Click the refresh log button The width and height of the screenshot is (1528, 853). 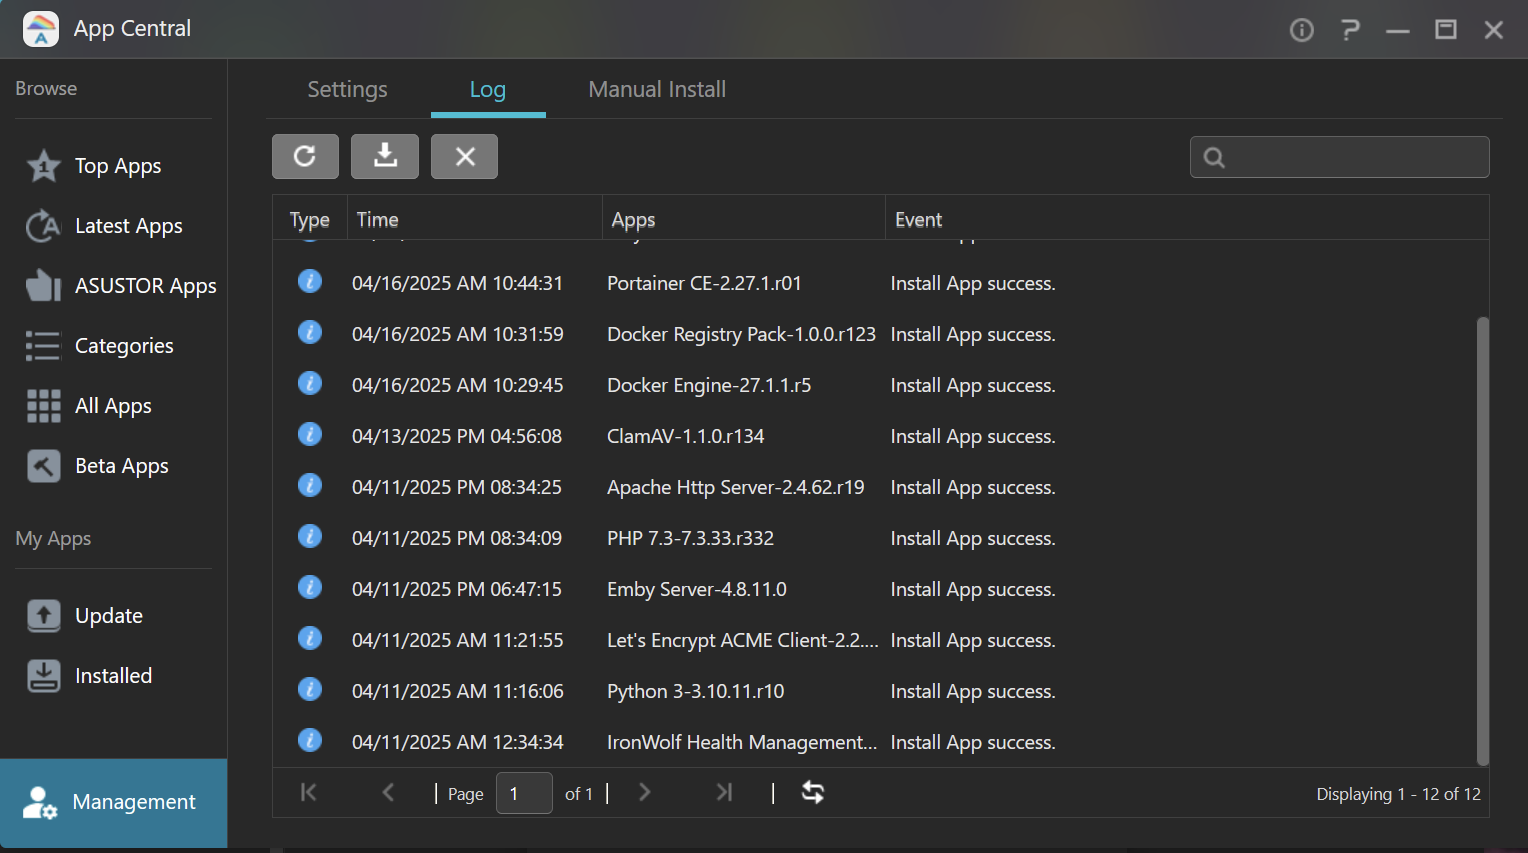point(305,157)
